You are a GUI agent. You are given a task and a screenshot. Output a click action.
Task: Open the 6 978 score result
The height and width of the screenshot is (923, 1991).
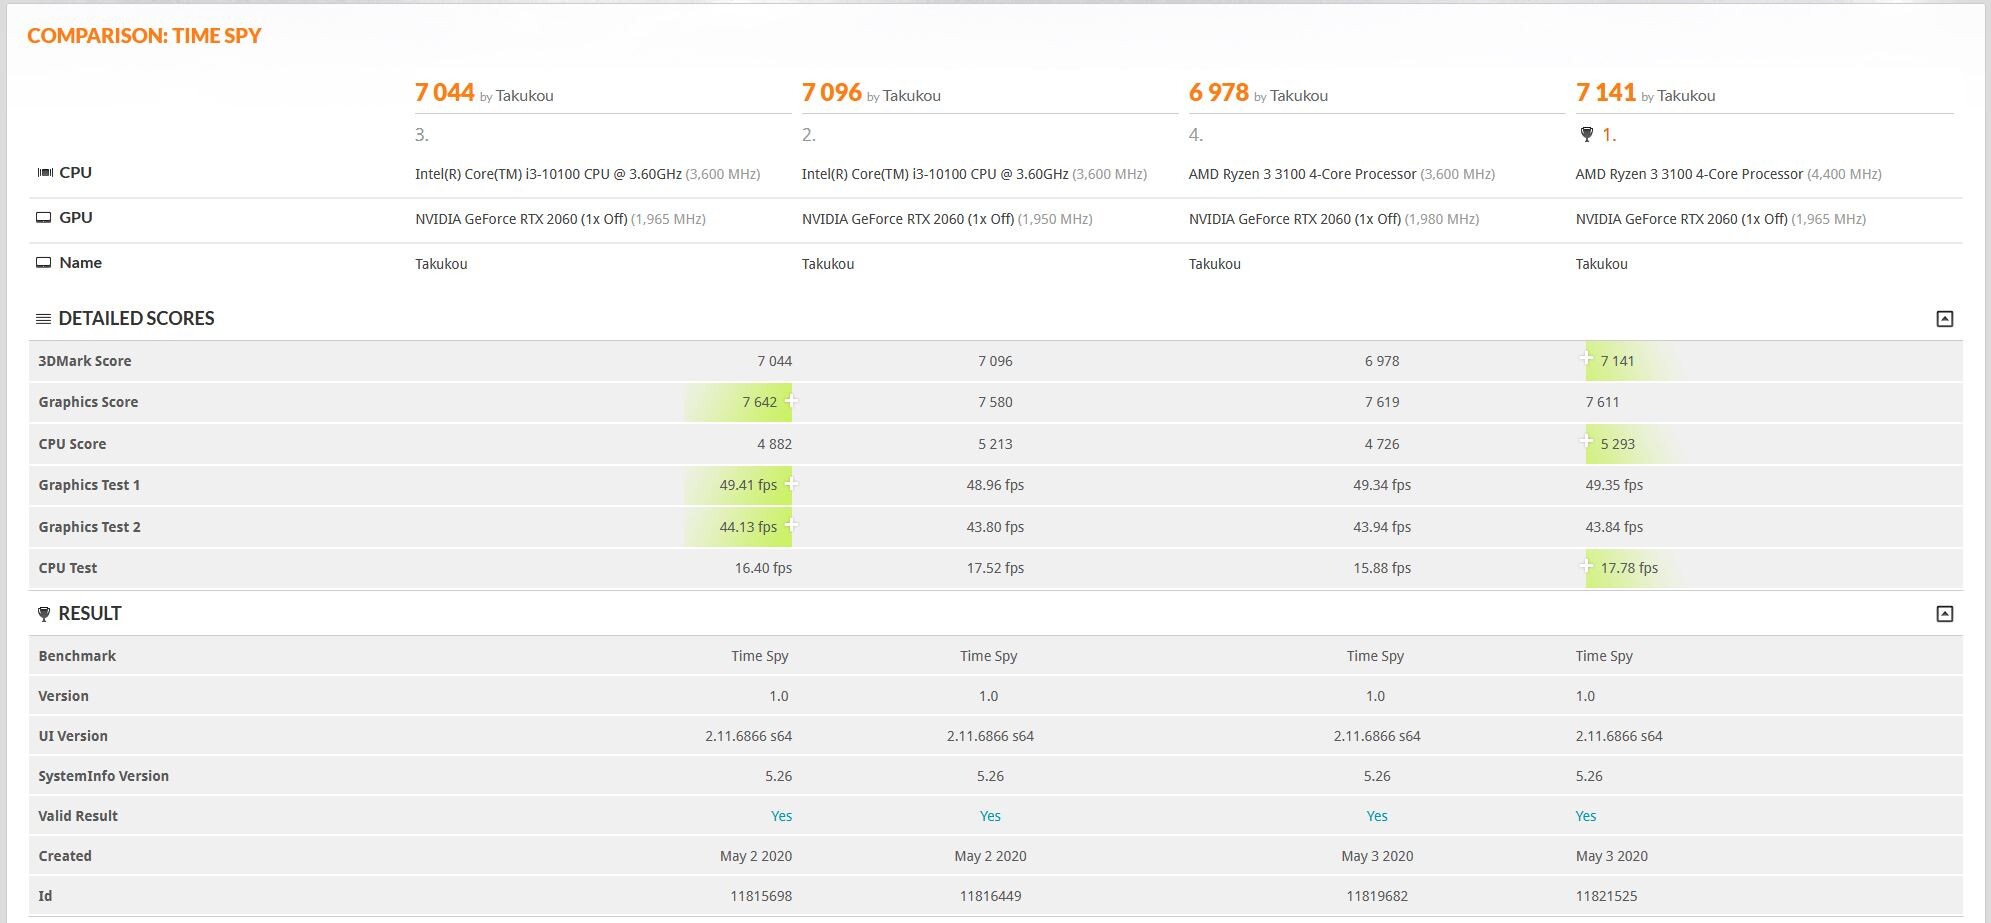[x=1219, y=93]
